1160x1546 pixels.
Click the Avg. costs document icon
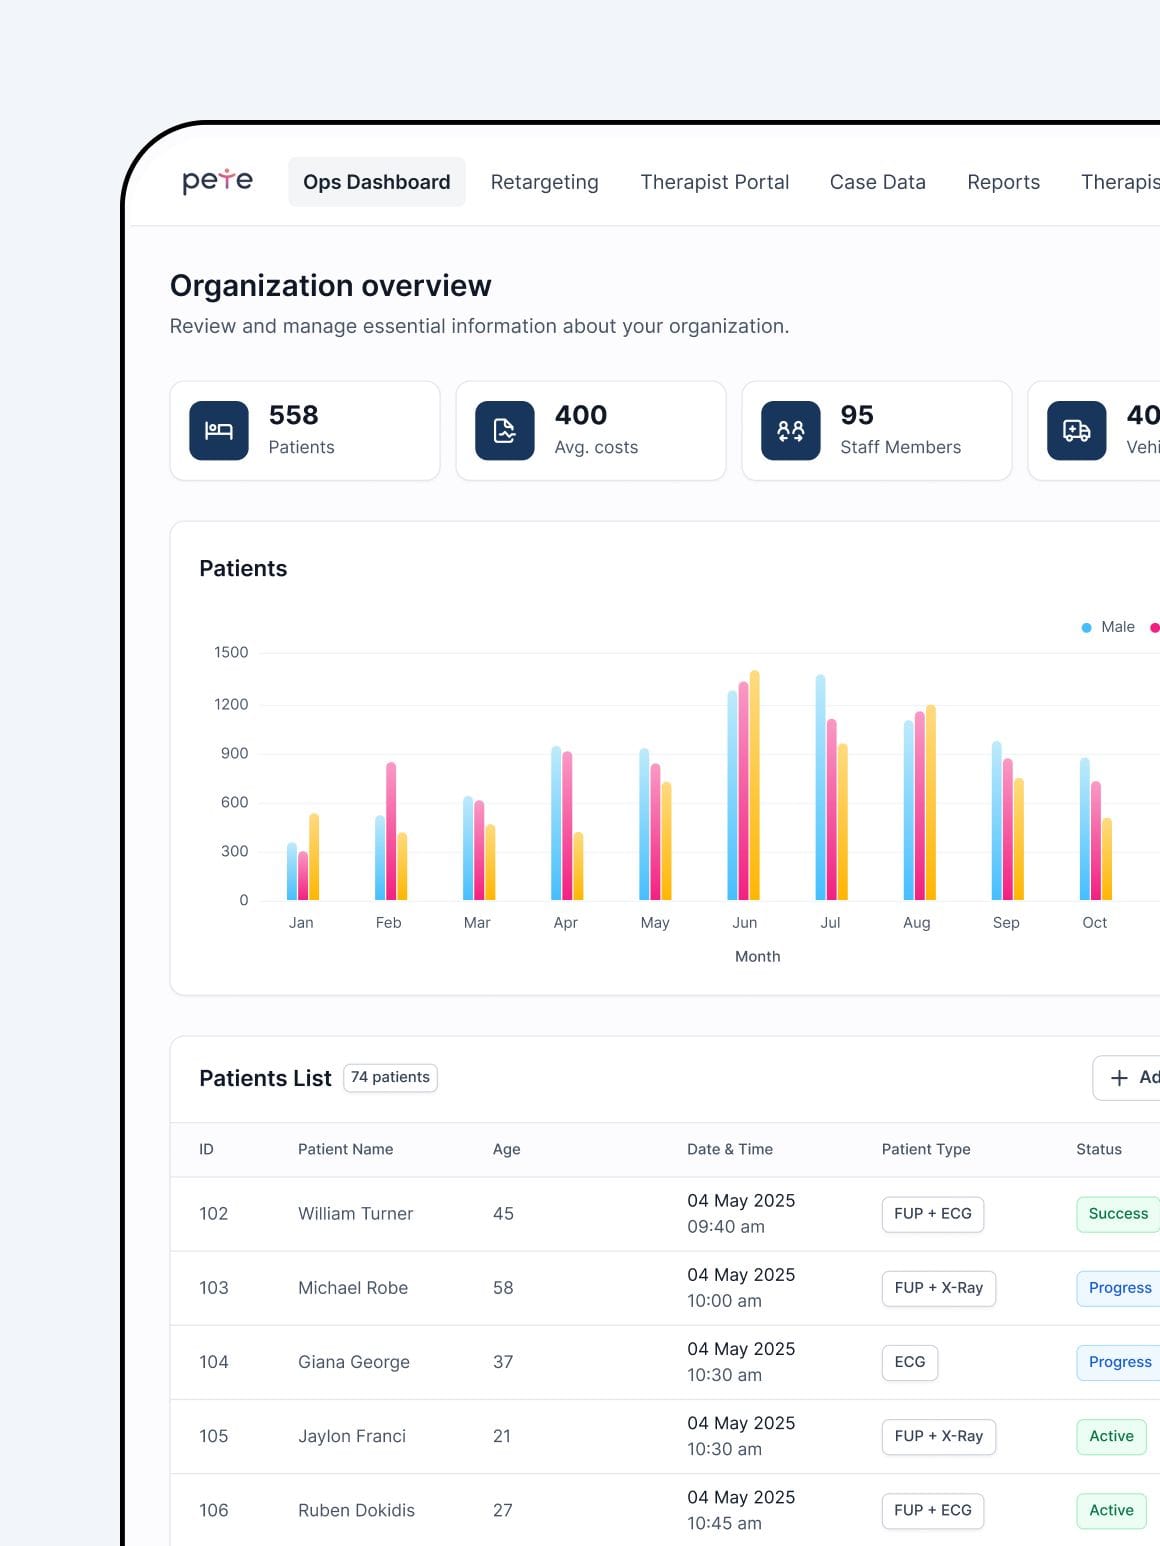click(505, 431)
